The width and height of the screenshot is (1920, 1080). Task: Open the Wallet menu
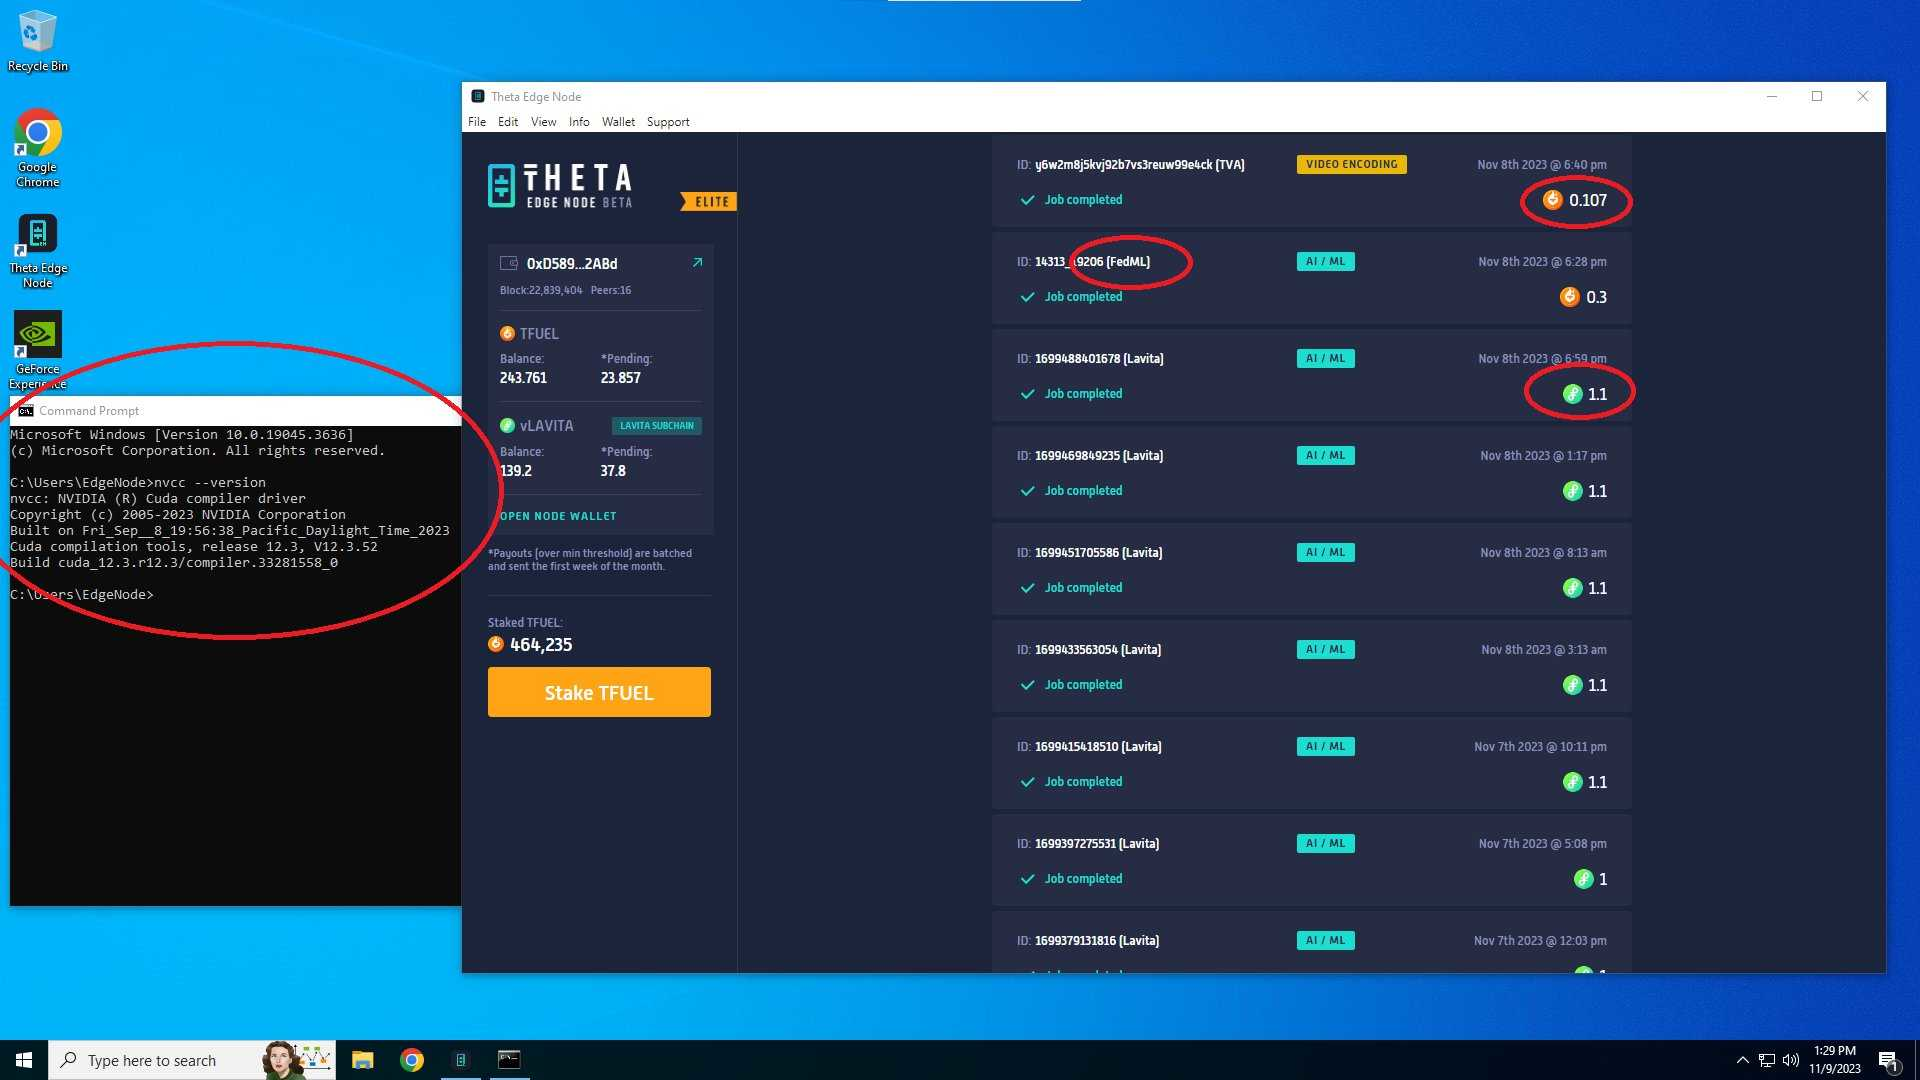pos(618,121)
